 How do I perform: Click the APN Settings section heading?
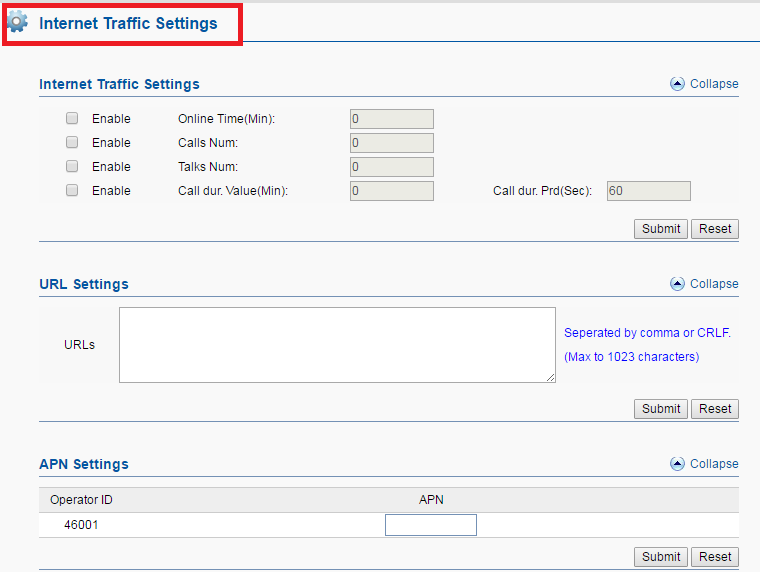coord(84,464)
